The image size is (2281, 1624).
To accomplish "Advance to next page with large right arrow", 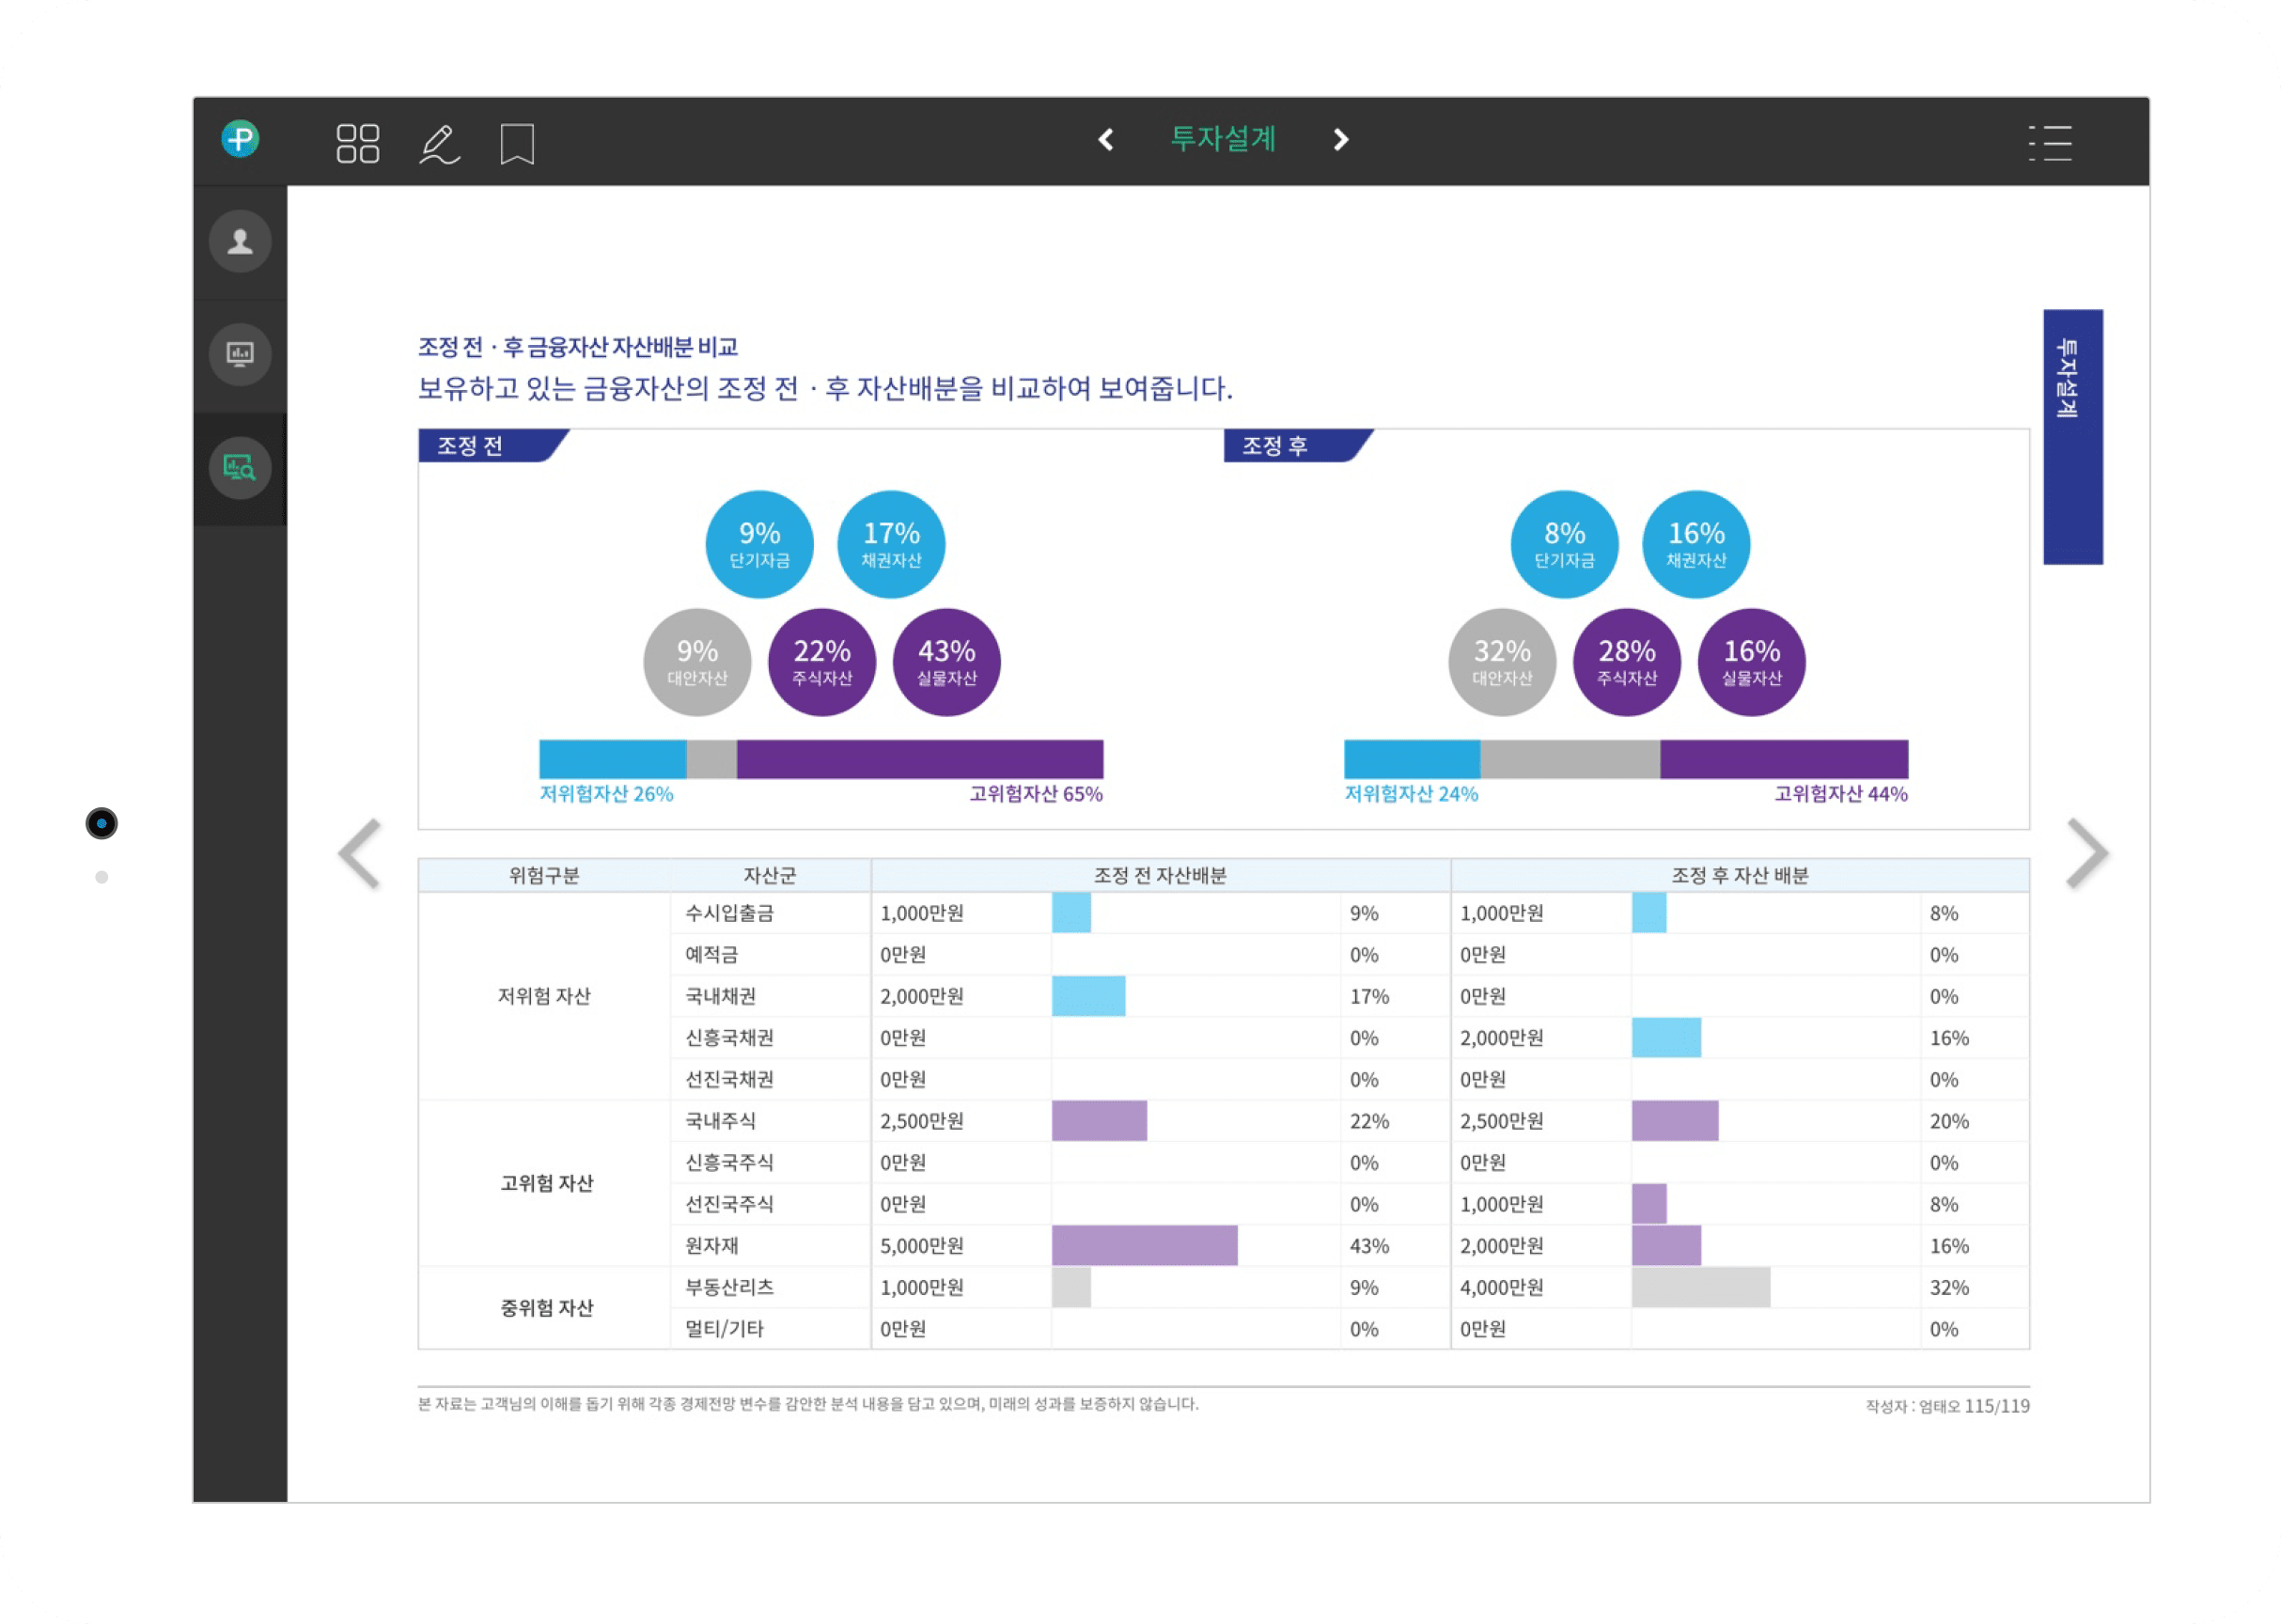I will click(x=2087, y=853).
